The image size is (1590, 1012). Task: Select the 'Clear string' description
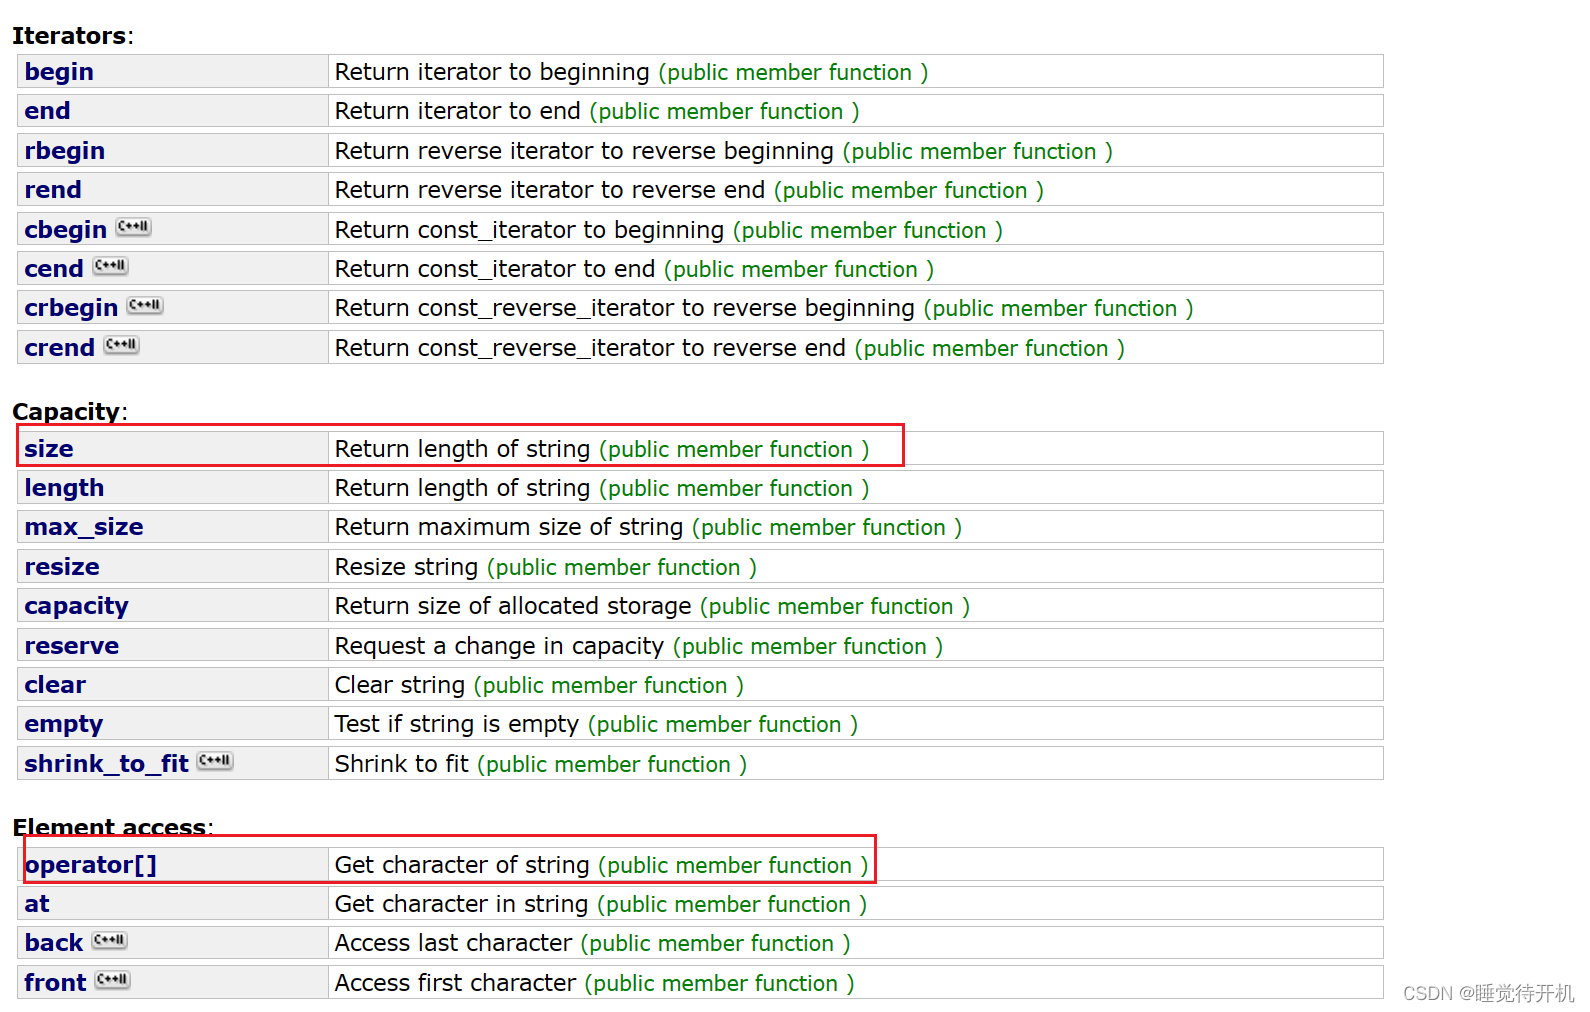point(400,685)
